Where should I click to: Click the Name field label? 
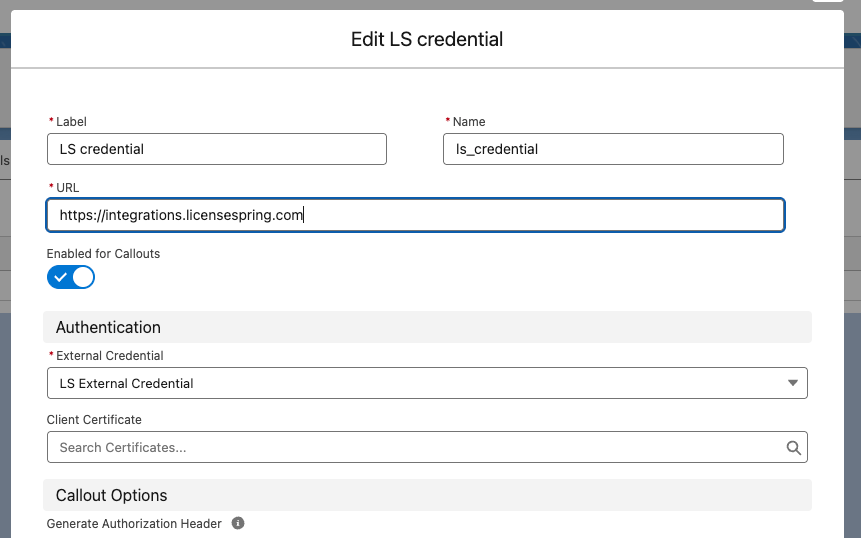tap(469, 122)
